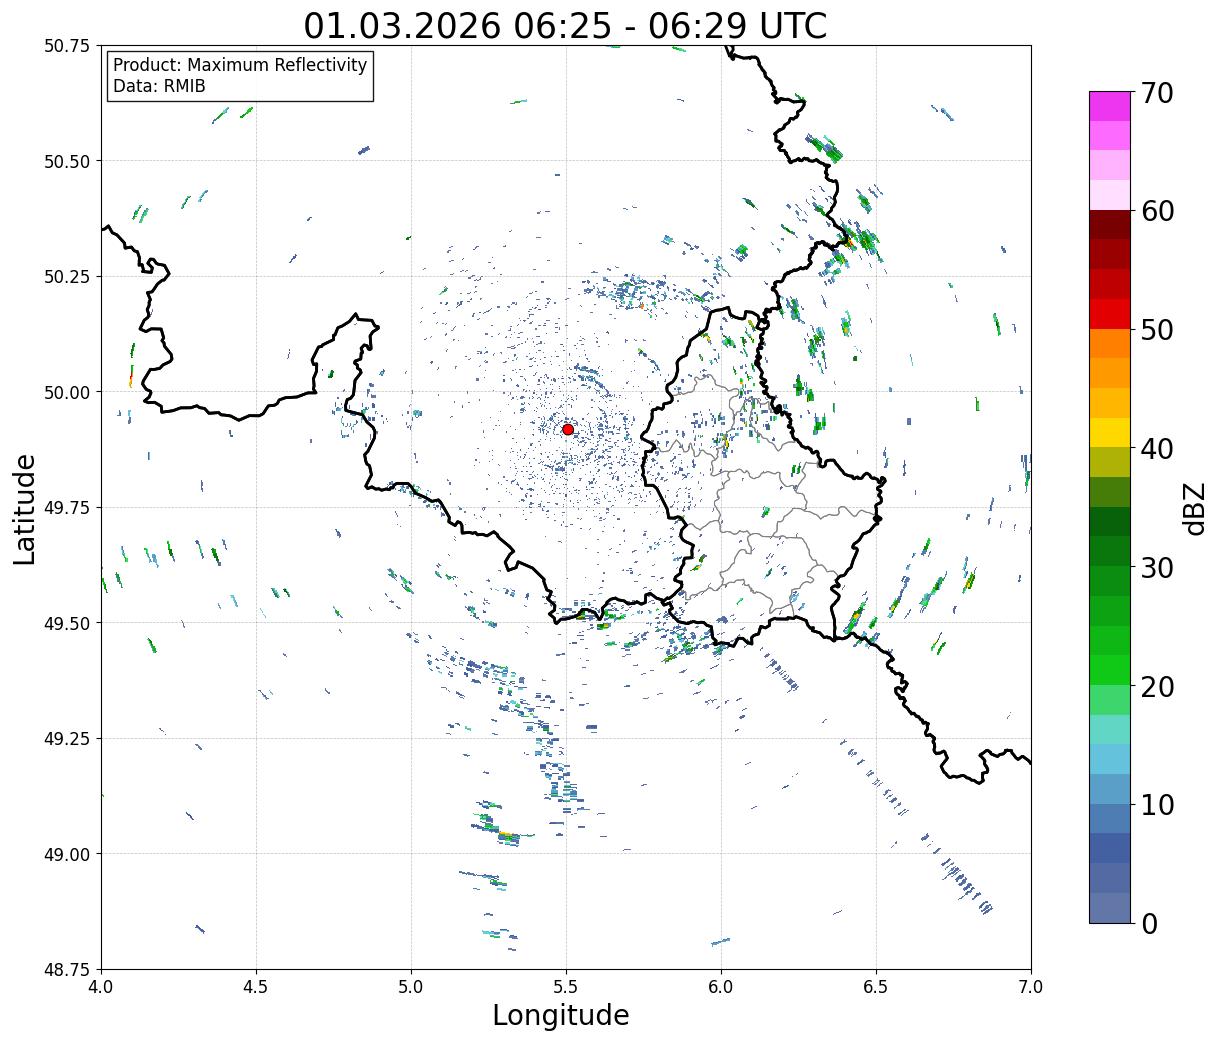The width and height of the screenshot is (1219, 1040).
Task: Click the colorbar tick label 50
Action: (x=1157, y=330)
